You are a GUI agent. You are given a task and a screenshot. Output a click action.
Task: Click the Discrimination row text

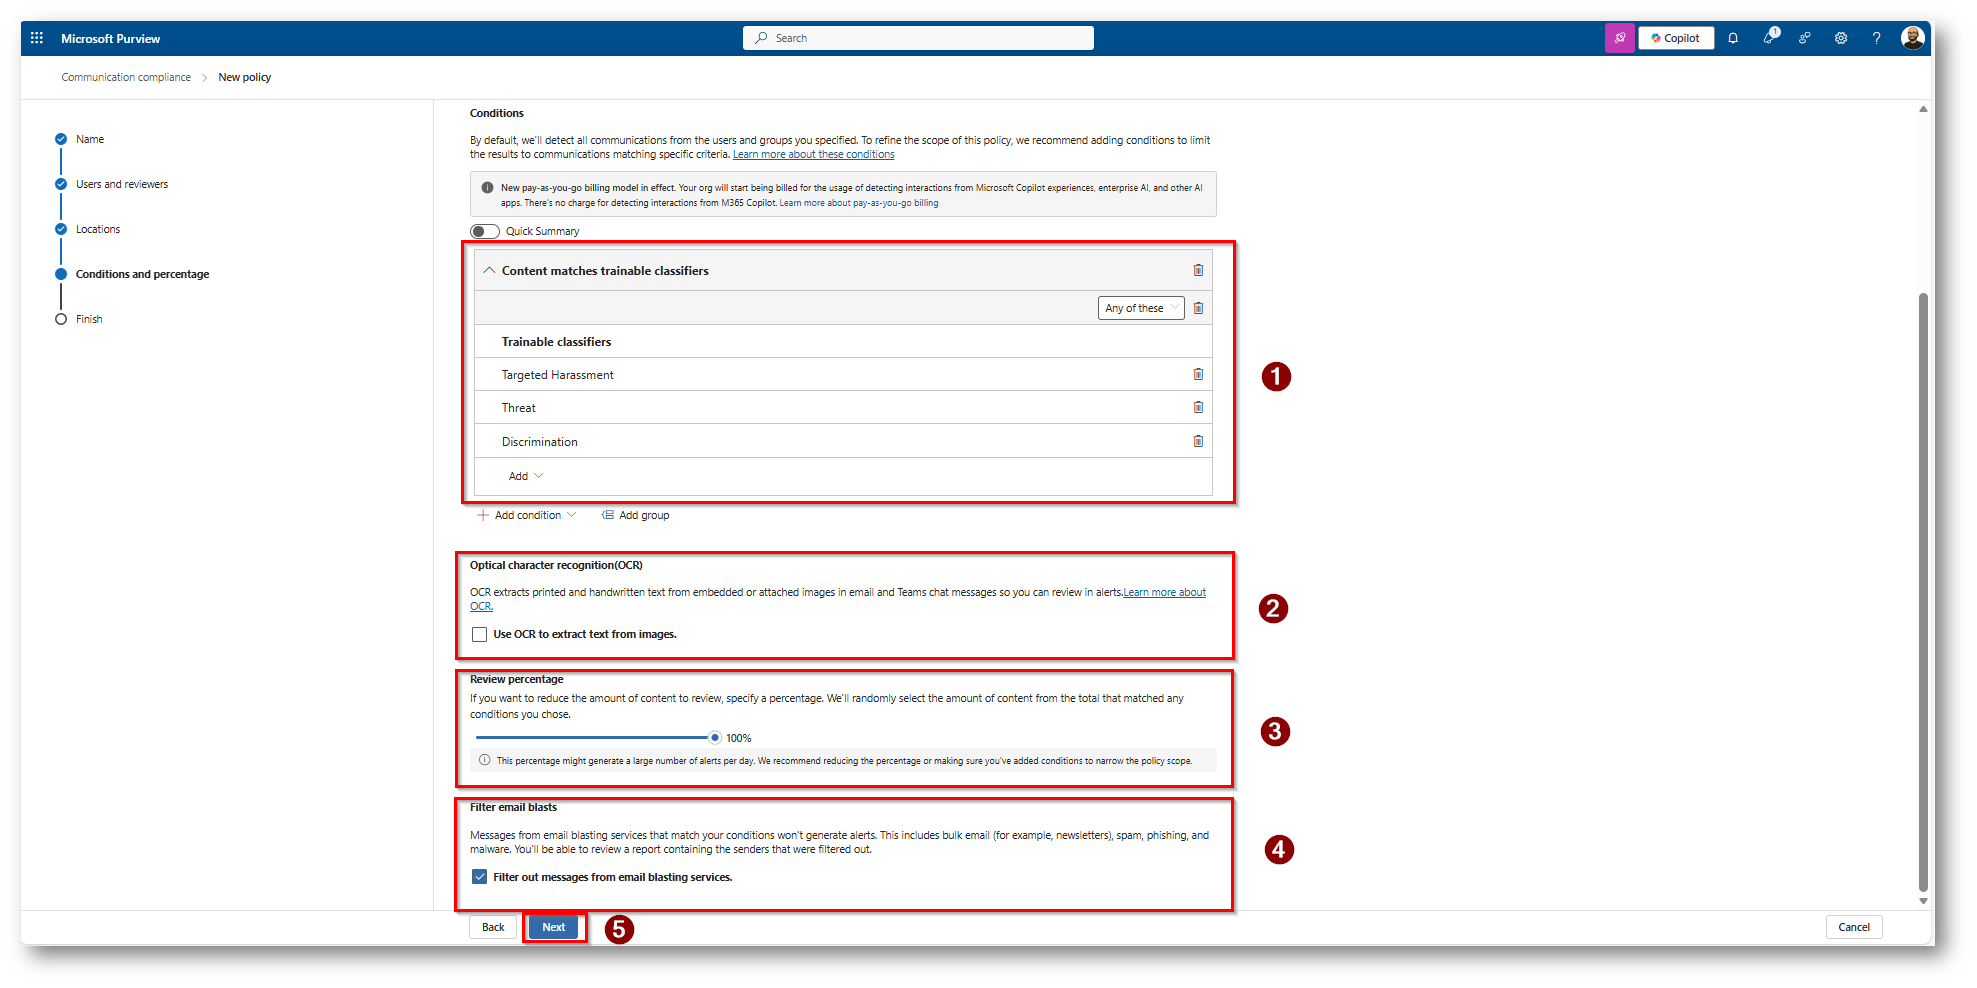click(540, 442)
